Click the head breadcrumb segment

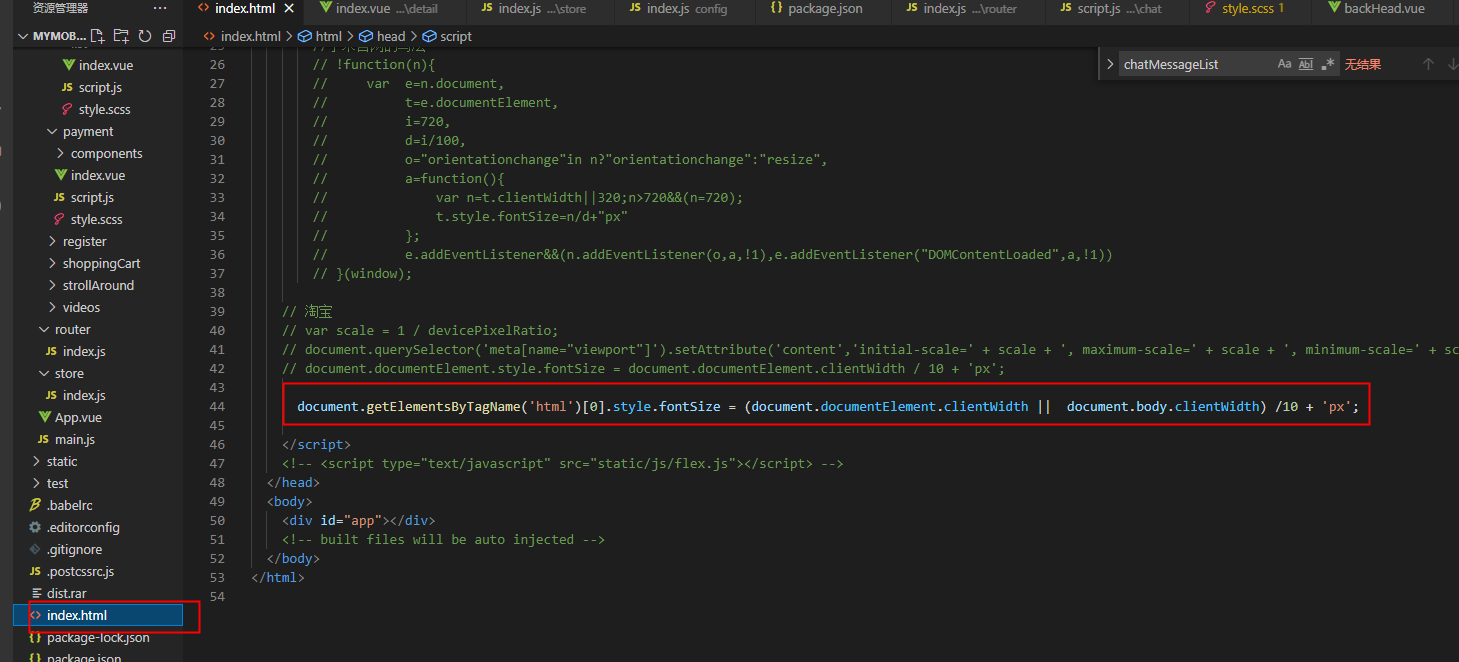click(x=383, y=36)
